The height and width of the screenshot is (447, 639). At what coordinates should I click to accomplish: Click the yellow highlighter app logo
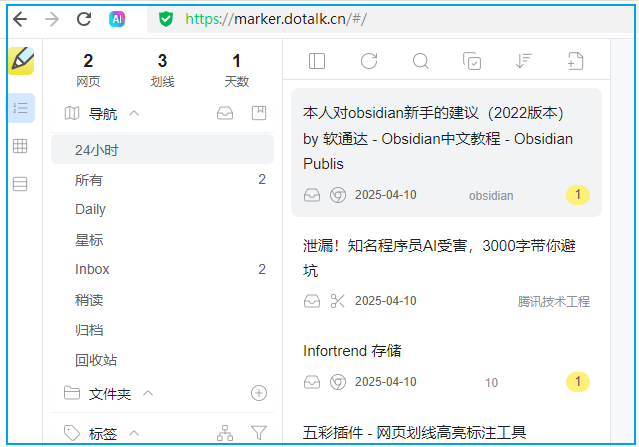(21, 61)
